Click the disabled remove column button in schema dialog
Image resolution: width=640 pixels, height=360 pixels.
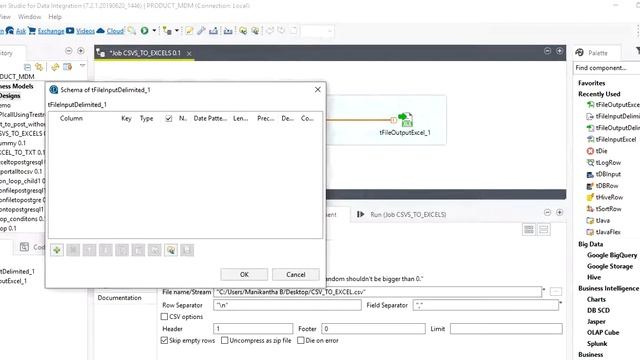coord(73,250)
